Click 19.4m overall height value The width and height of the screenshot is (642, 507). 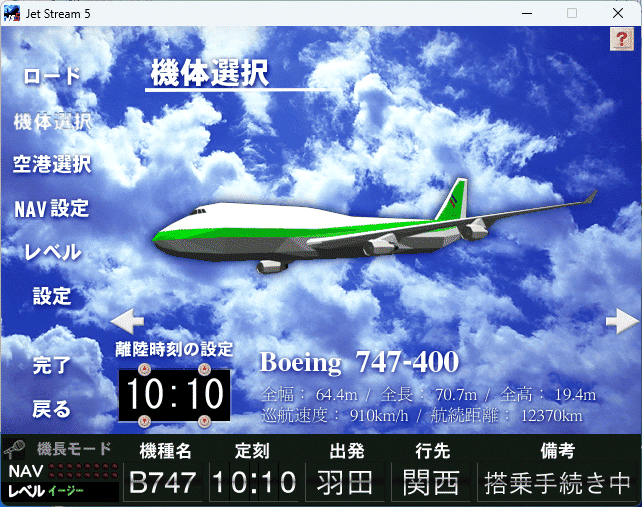click(x=575, y=395)
